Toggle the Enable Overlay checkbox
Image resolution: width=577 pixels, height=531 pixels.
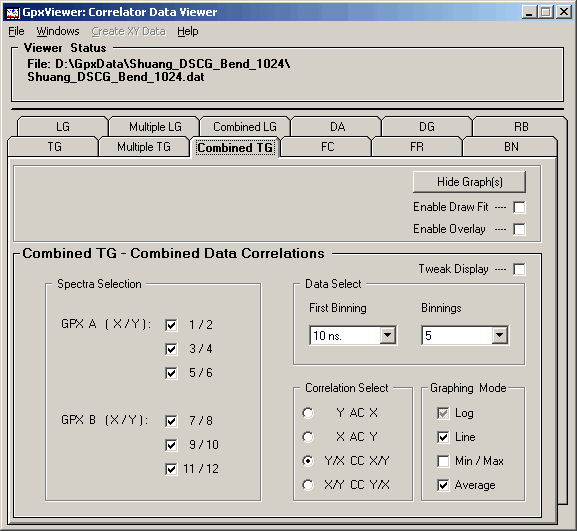[519, 229]
